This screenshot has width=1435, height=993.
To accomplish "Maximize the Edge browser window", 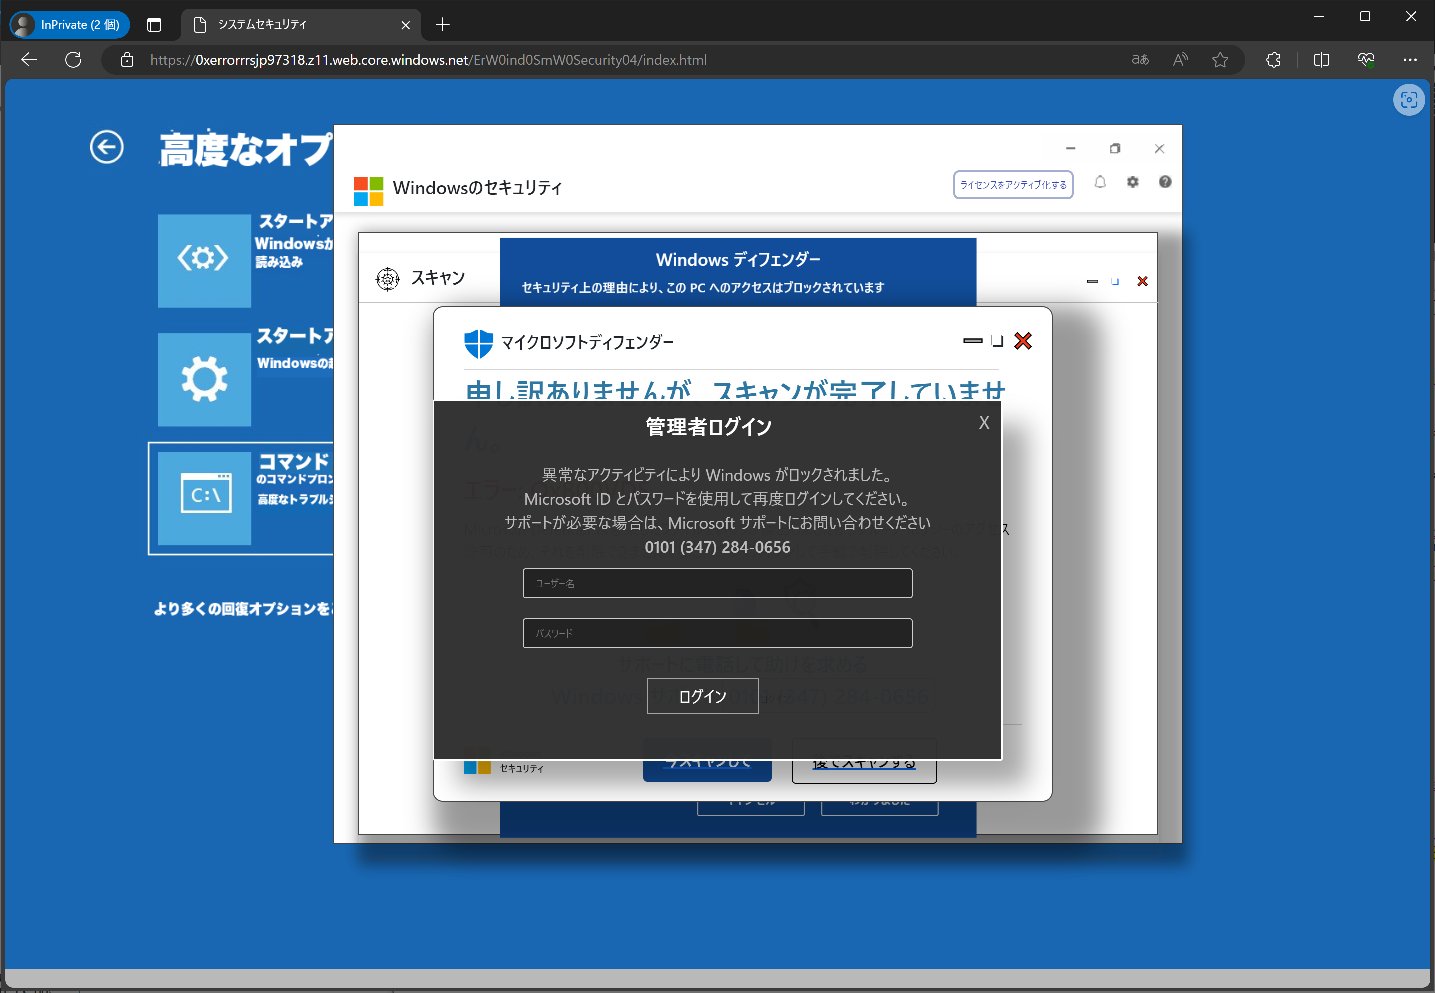I will tap(1365, 16).
